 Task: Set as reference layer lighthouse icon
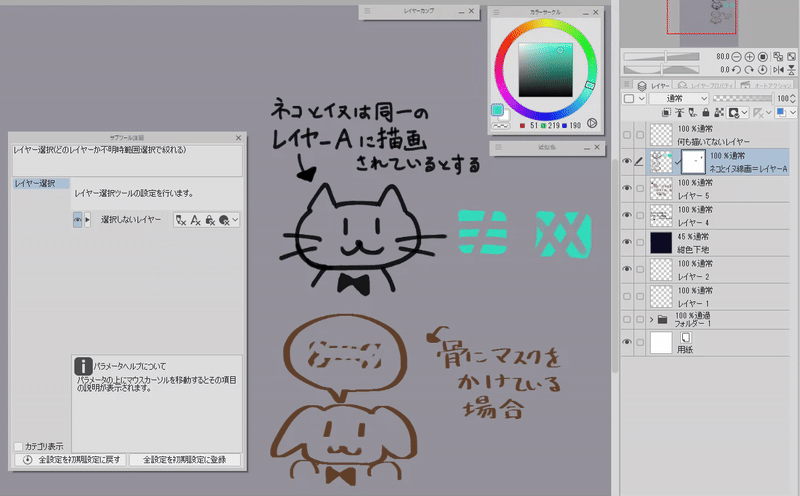click(680, 112)
